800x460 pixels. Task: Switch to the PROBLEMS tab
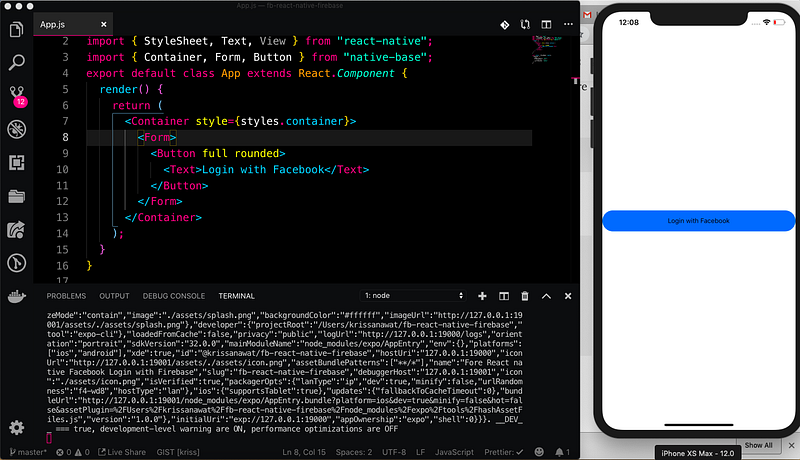66,296
